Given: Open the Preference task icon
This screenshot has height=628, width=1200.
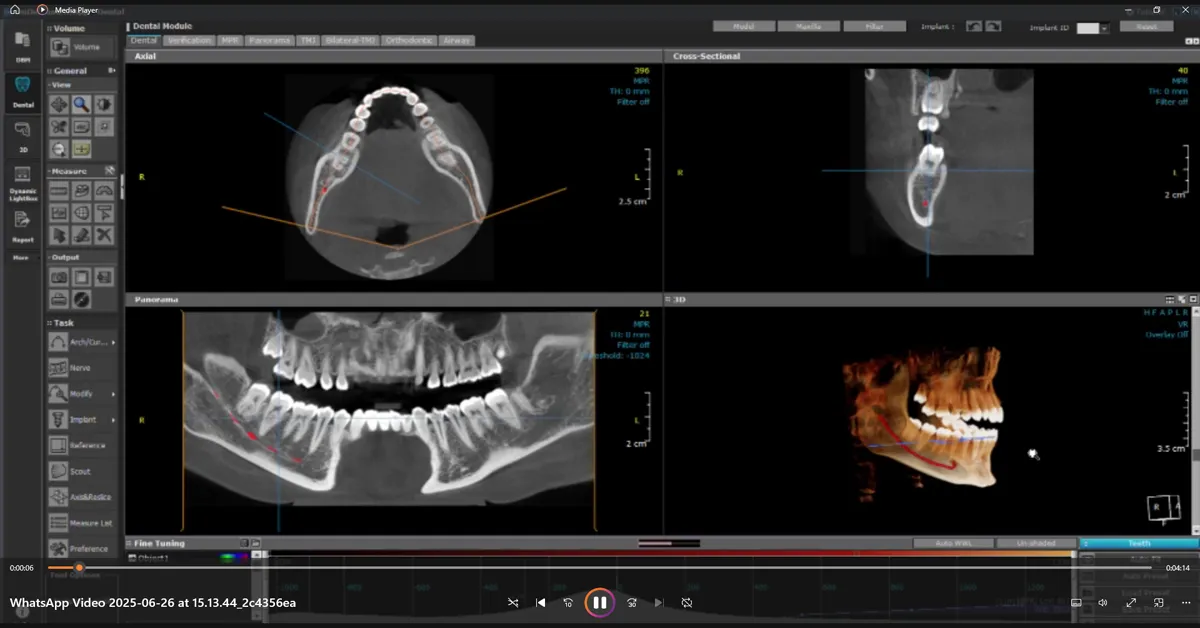Looking at the screenshot, I should pyautogui.click(x=59, y=548).
